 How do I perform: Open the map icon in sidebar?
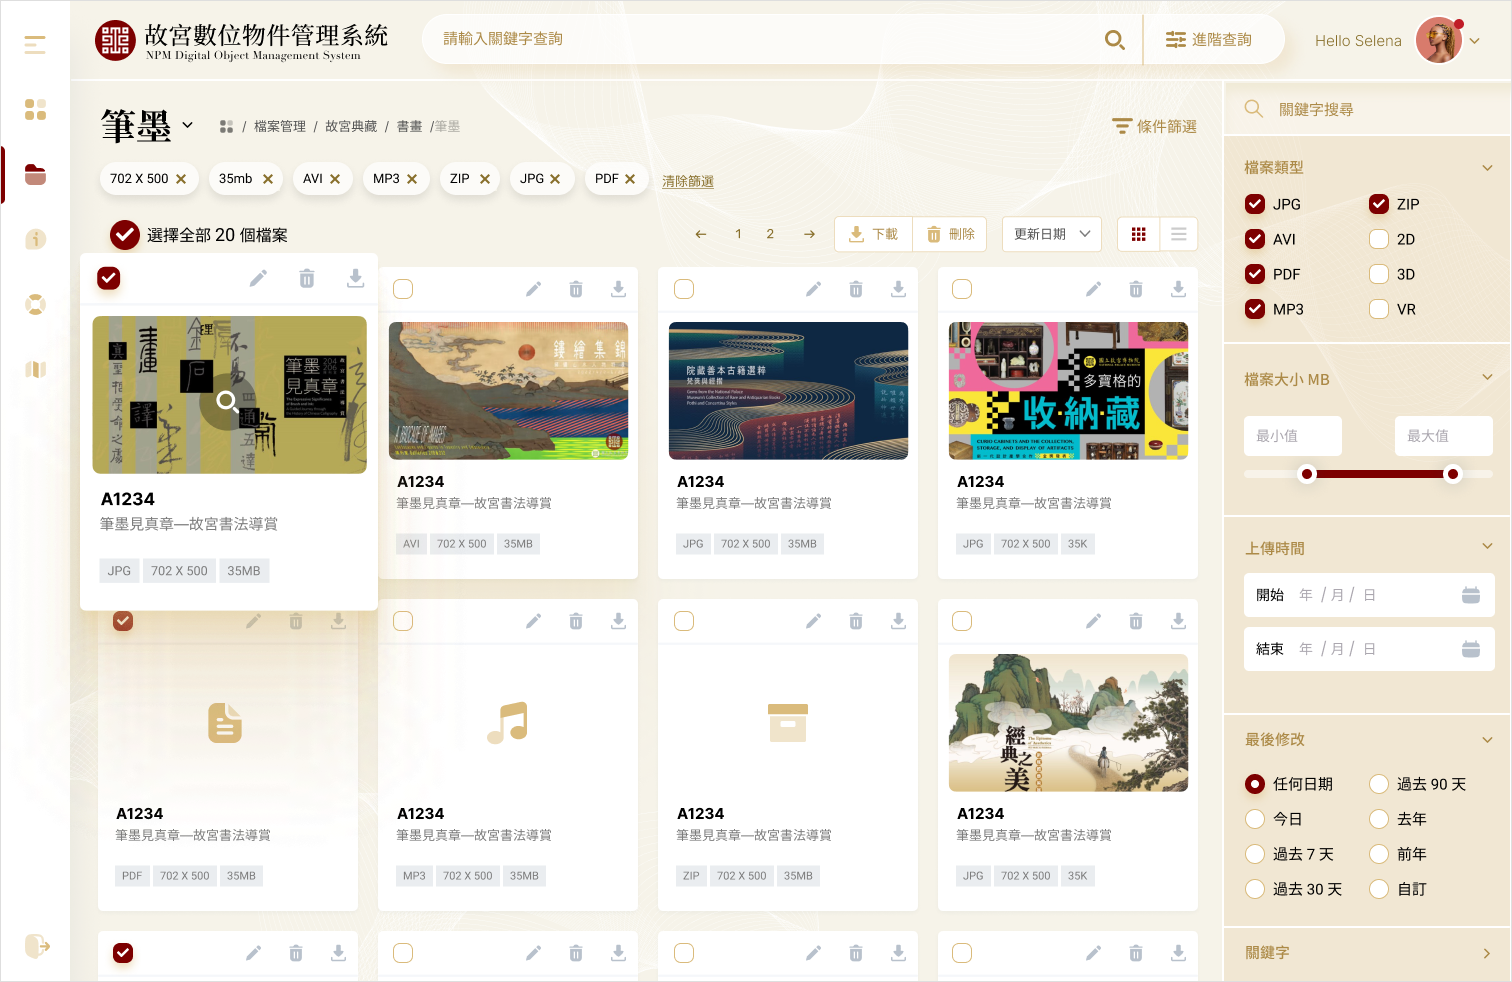pos(35,369)
